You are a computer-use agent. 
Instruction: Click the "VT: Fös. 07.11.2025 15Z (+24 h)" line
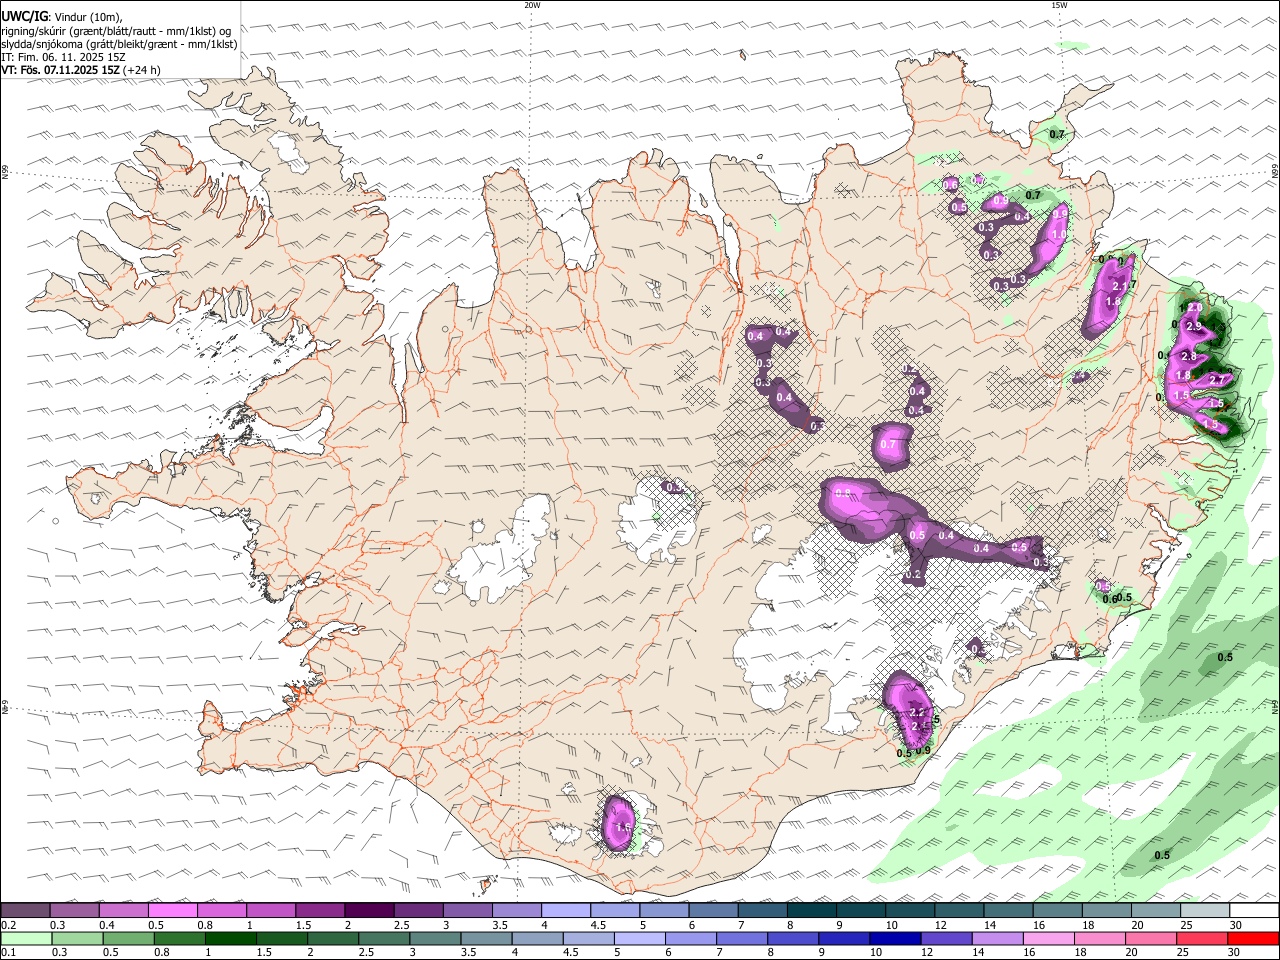pyautogui.click(x=80, y=70)
